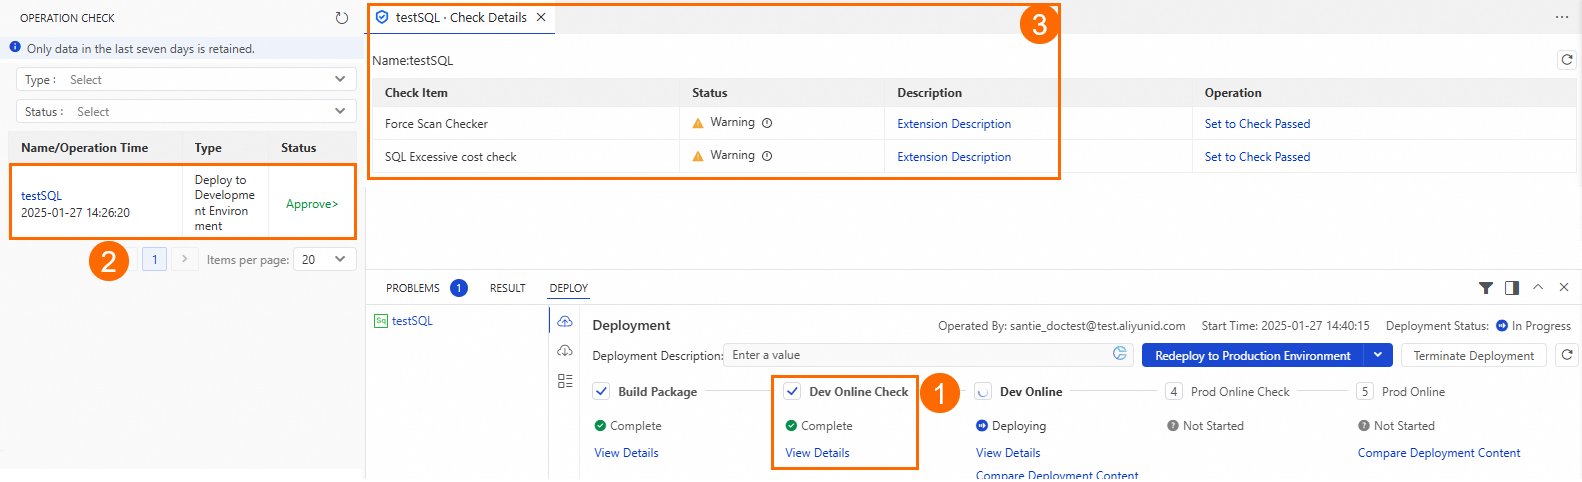Click the cloud download icon in the deploy sidebar
Screen dimensions: 1582x482
click(565, 351)
